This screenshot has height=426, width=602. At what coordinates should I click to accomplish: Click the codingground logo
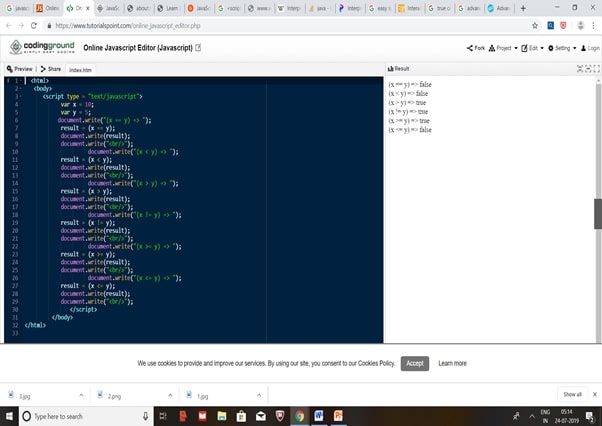click(x=42, y=47)
